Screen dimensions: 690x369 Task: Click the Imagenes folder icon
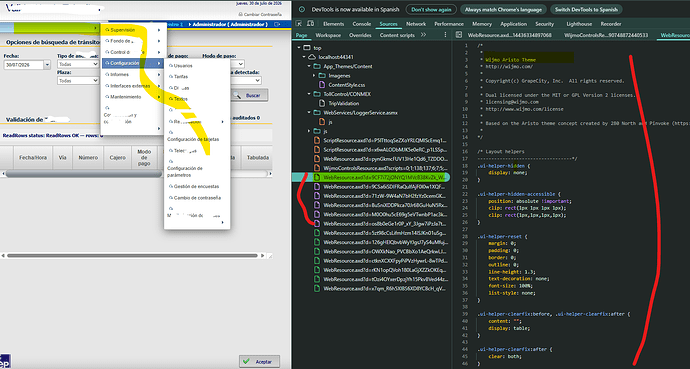[322, 76]
